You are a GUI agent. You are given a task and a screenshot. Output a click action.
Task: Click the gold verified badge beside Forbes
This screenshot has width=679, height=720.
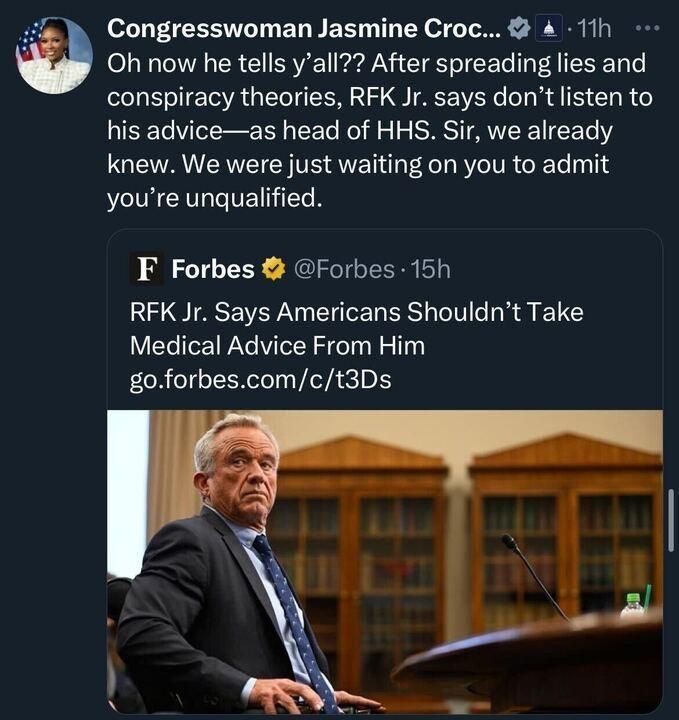pyautogui.click(x=274, y=269)
